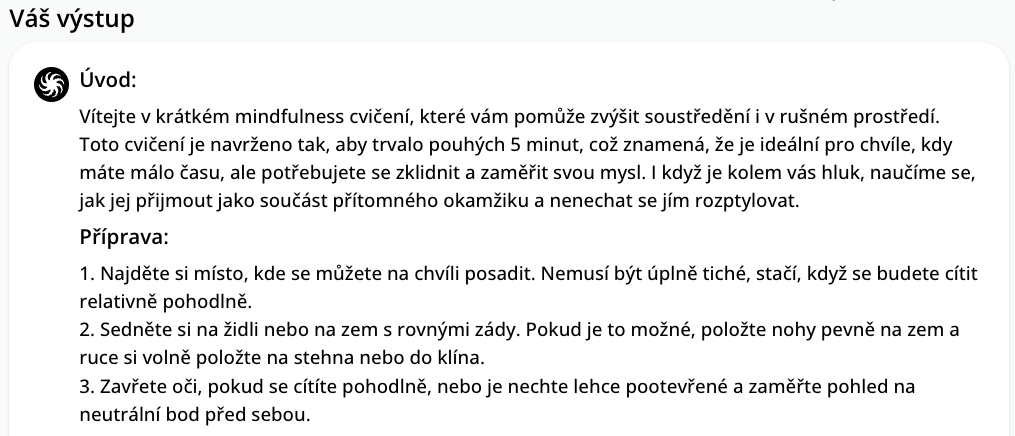
Task: Click the line 'ruce si volně položte'
Action: pos(282,358)
